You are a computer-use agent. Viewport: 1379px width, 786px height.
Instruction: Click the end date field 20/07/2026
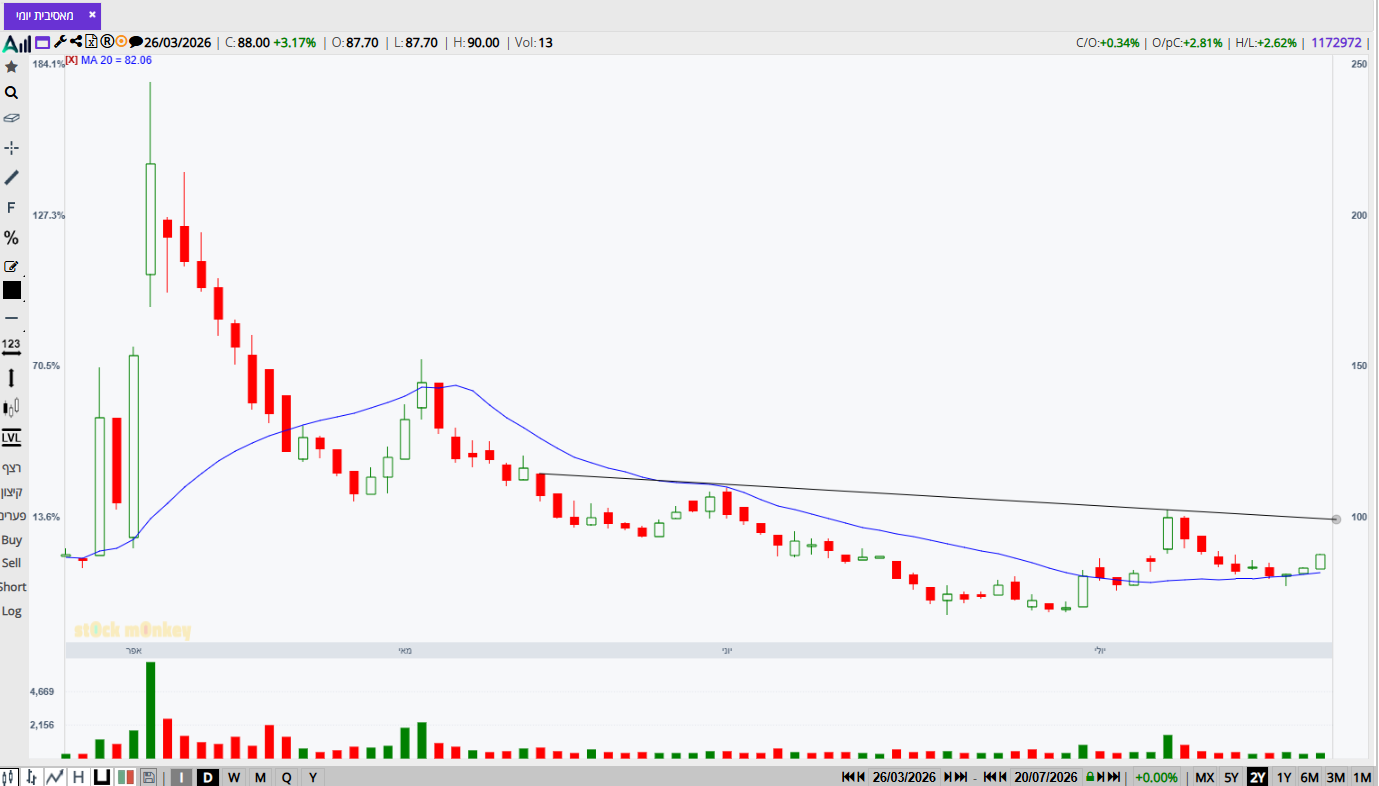tap(1046, 777)
